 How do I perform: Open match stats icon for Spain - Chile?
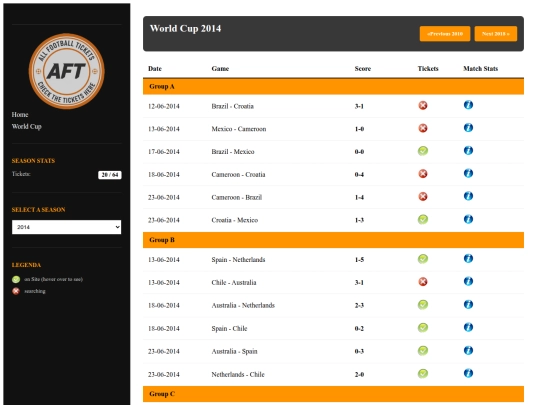tap(468, 327)
